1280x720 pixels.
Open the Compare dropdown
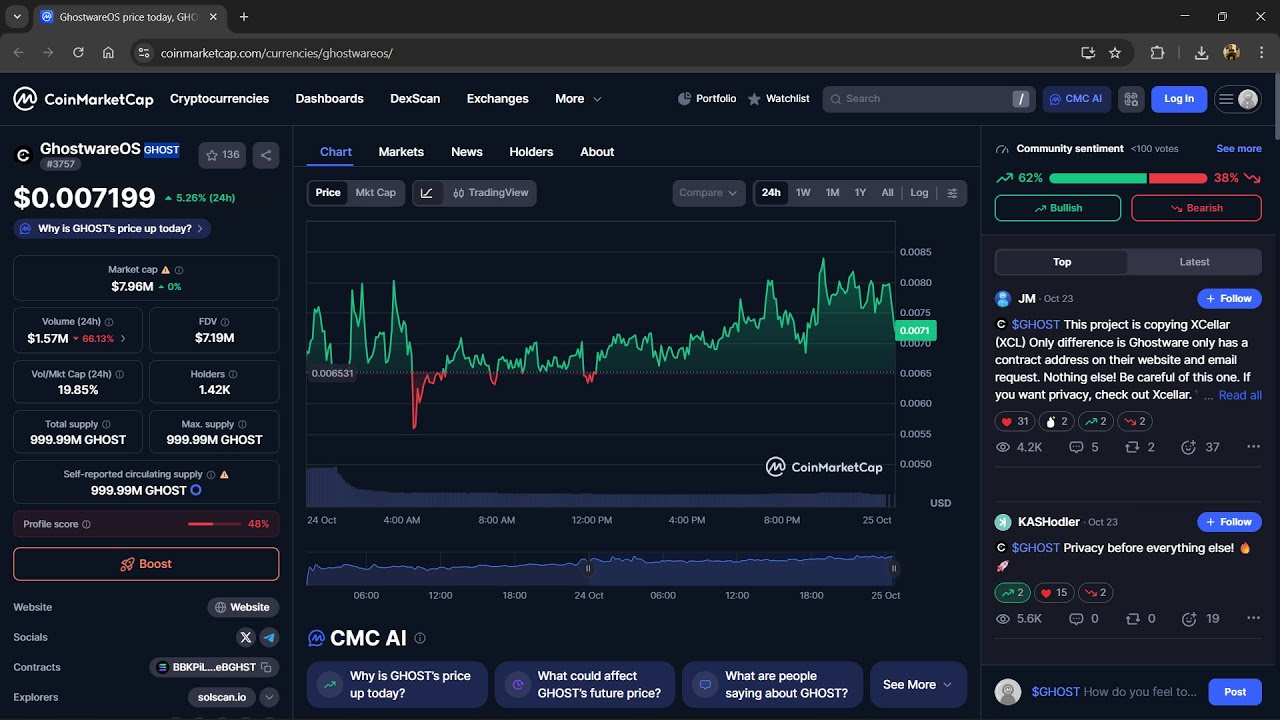(708, 193)
